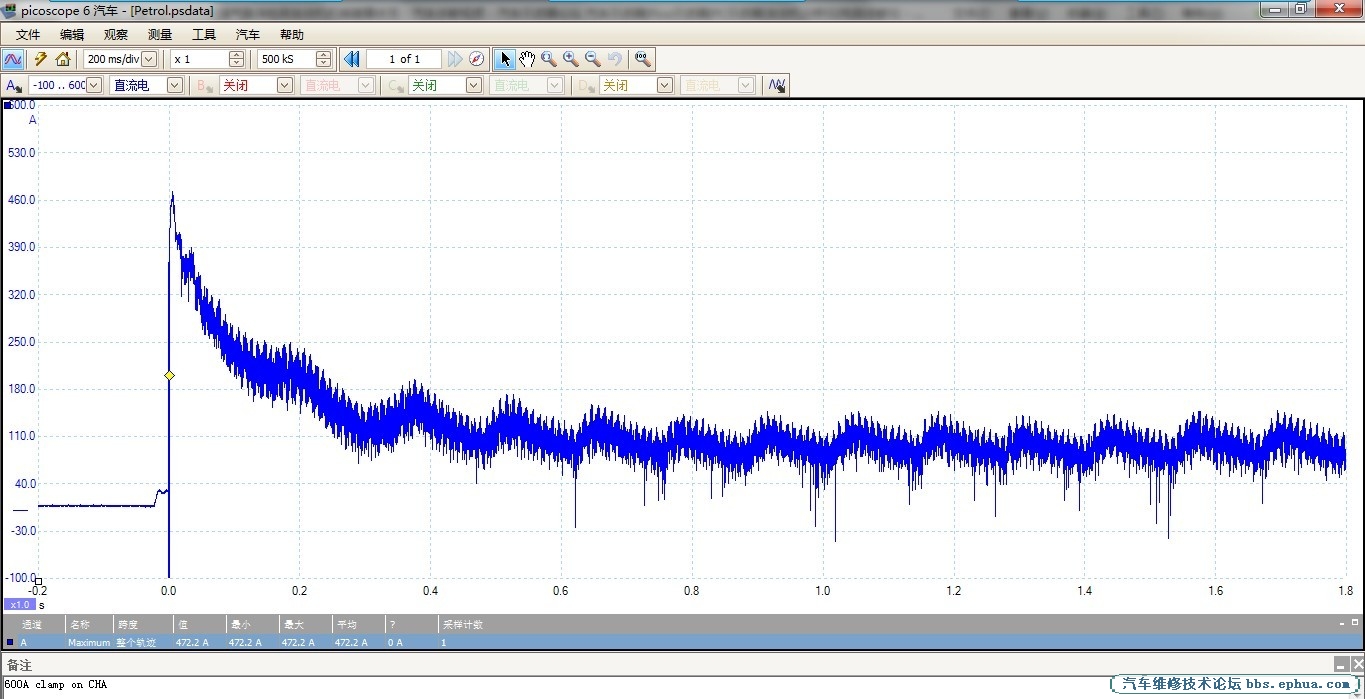Click the home startup settings icon

[x=63, y=59]
